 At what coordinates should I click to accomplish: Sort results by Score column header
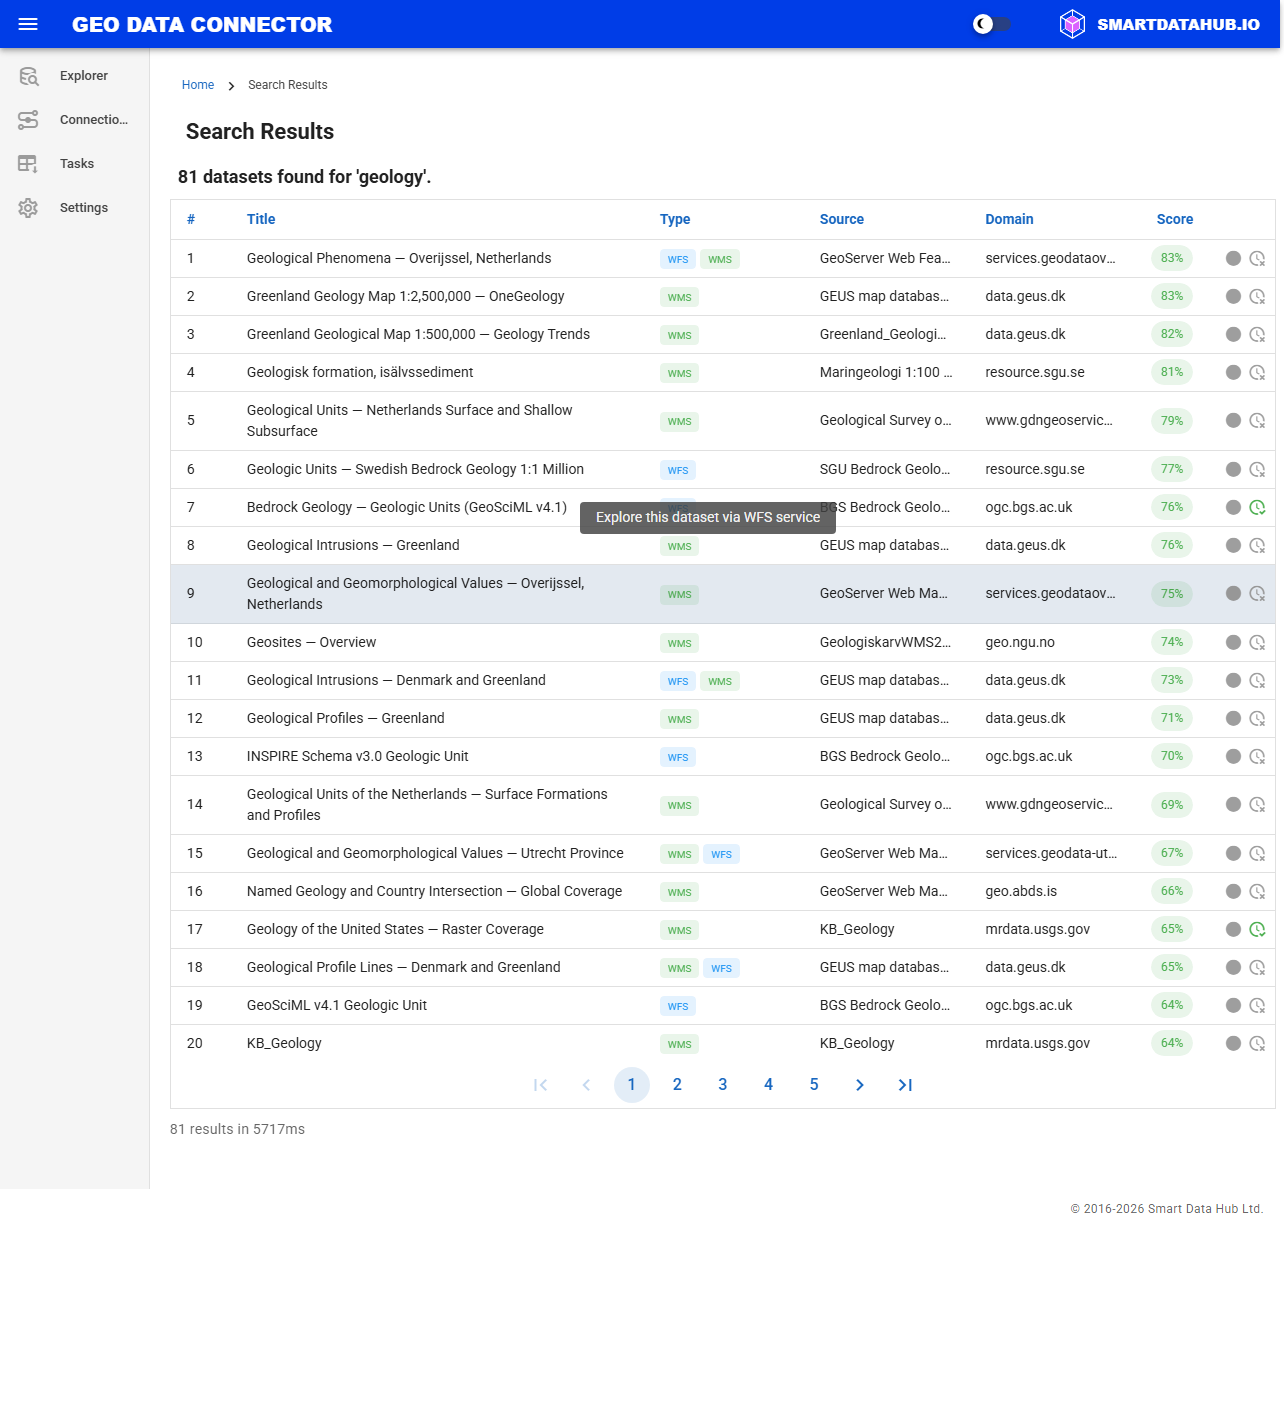[1175, 219]
